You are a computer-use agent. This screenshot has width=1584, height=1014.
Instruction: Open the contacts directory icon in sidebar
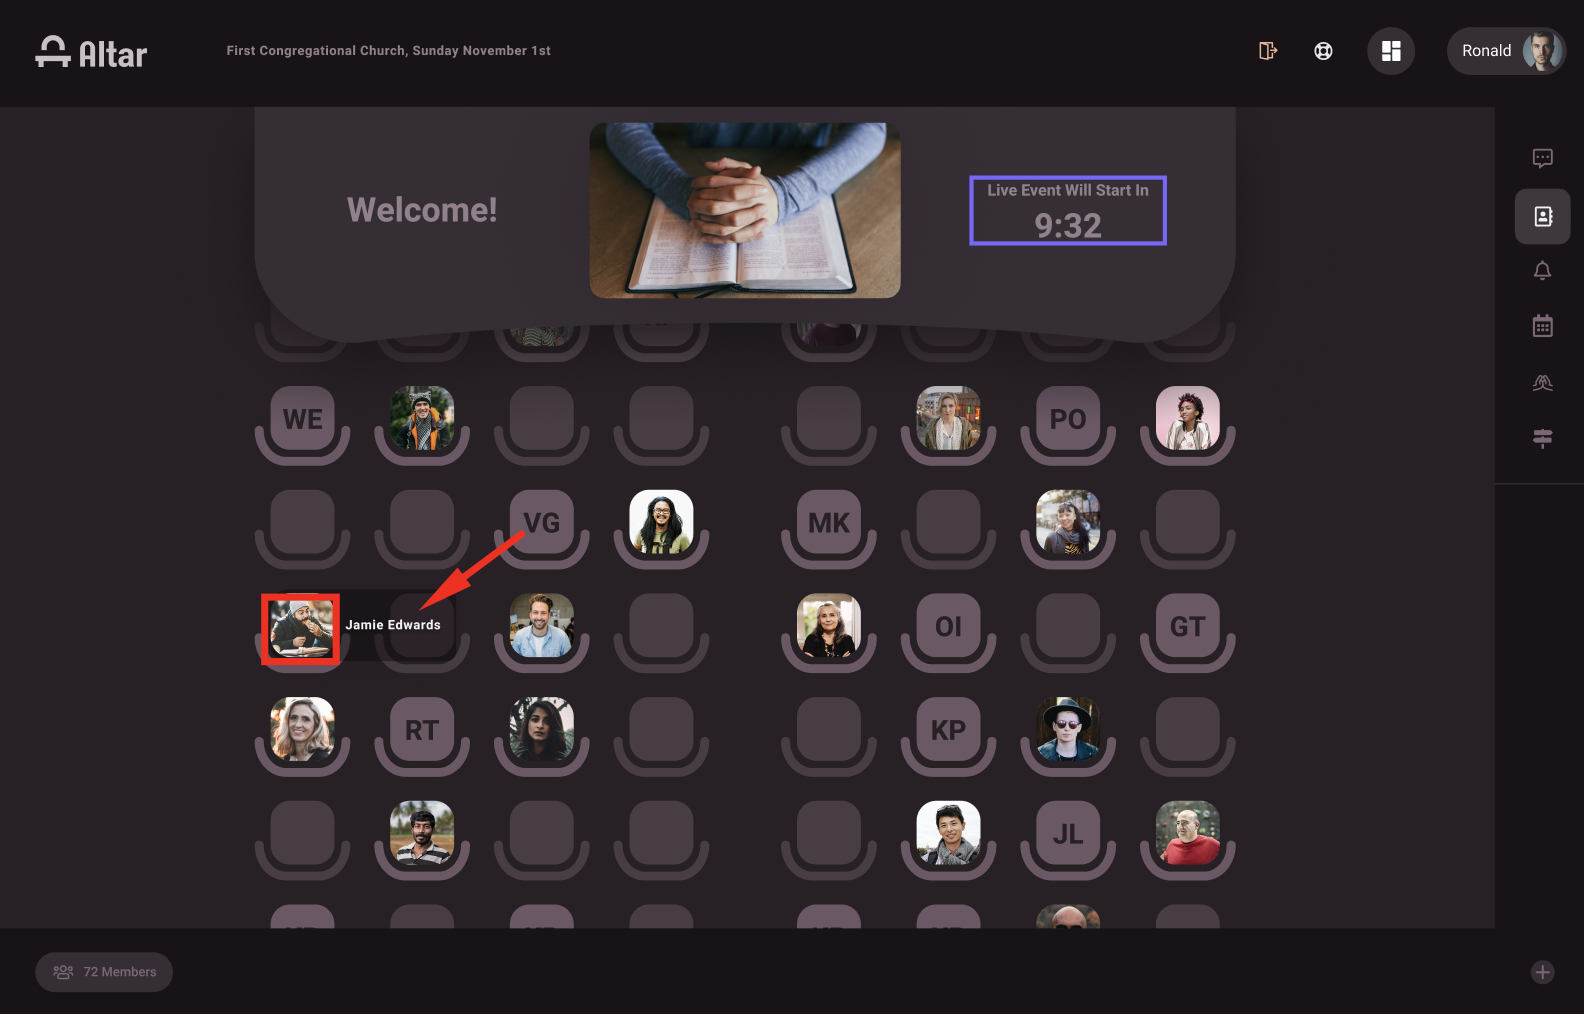[1542, 216]
